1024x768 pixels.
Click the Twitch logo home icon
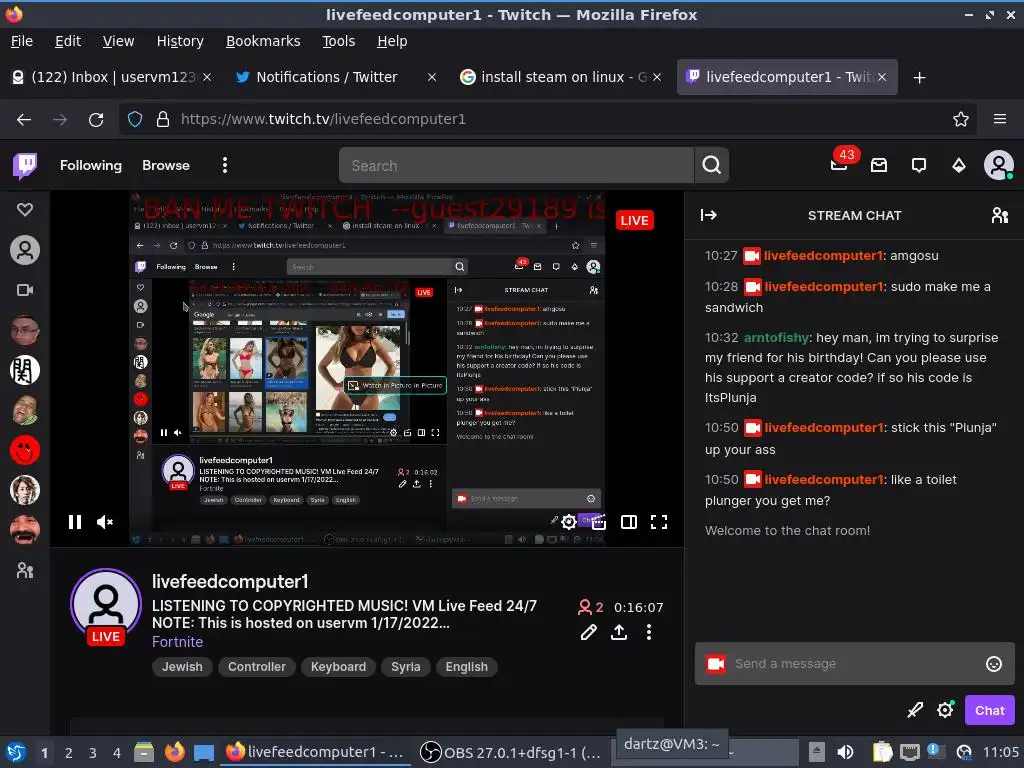pos(25,166)
